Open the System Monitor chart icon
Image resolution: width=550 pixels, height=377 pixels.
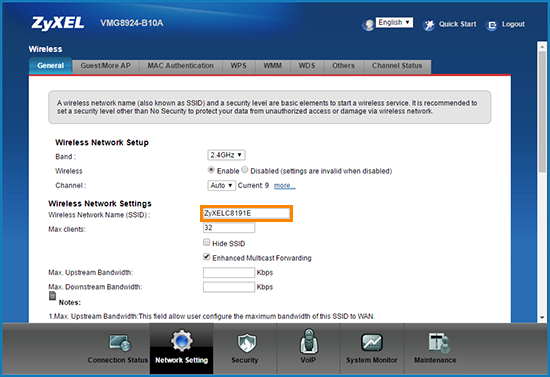pyautogui.click(x=372, y=342)
